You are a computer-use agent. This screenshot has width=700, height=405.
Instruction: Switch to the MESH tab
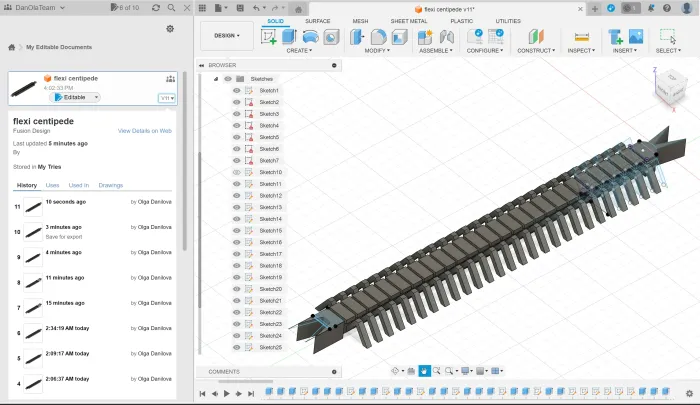pos(360,21)
